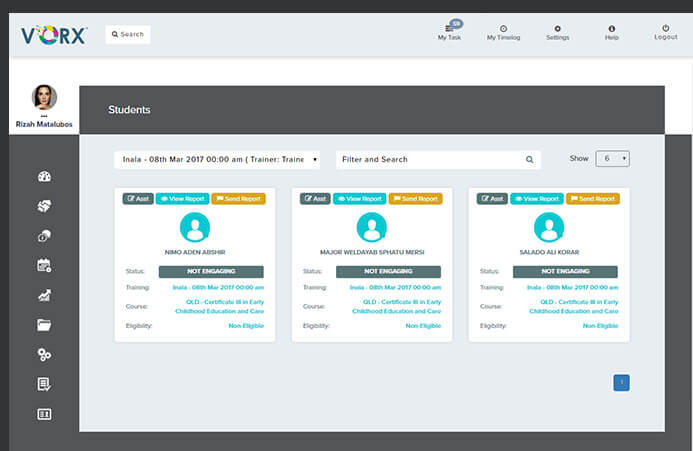
Task: Click Asst for Nimo Aden Abshir
Action: click(x=138, y=199)
